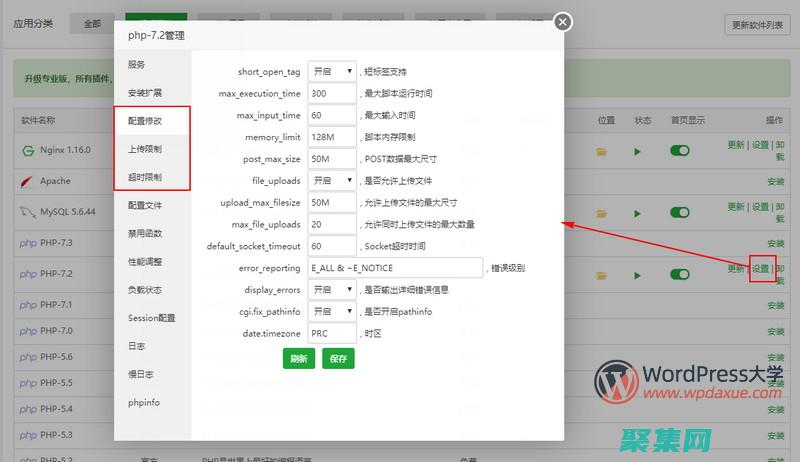Toggle PHP-7.2 homepage display switch
800x462 pixels.
click(x=680, y=270)
